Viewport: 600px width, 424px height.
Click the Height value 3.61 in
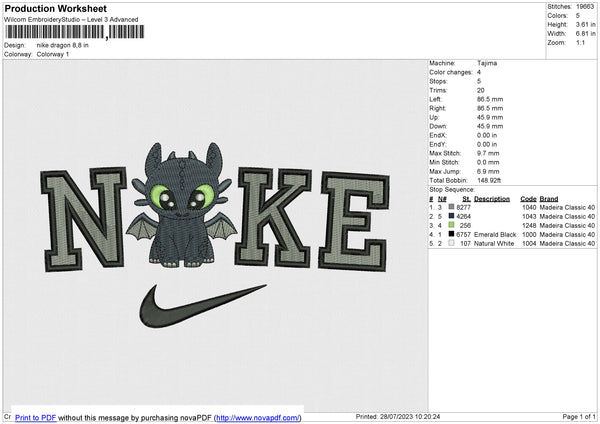[x=585, y=24]
